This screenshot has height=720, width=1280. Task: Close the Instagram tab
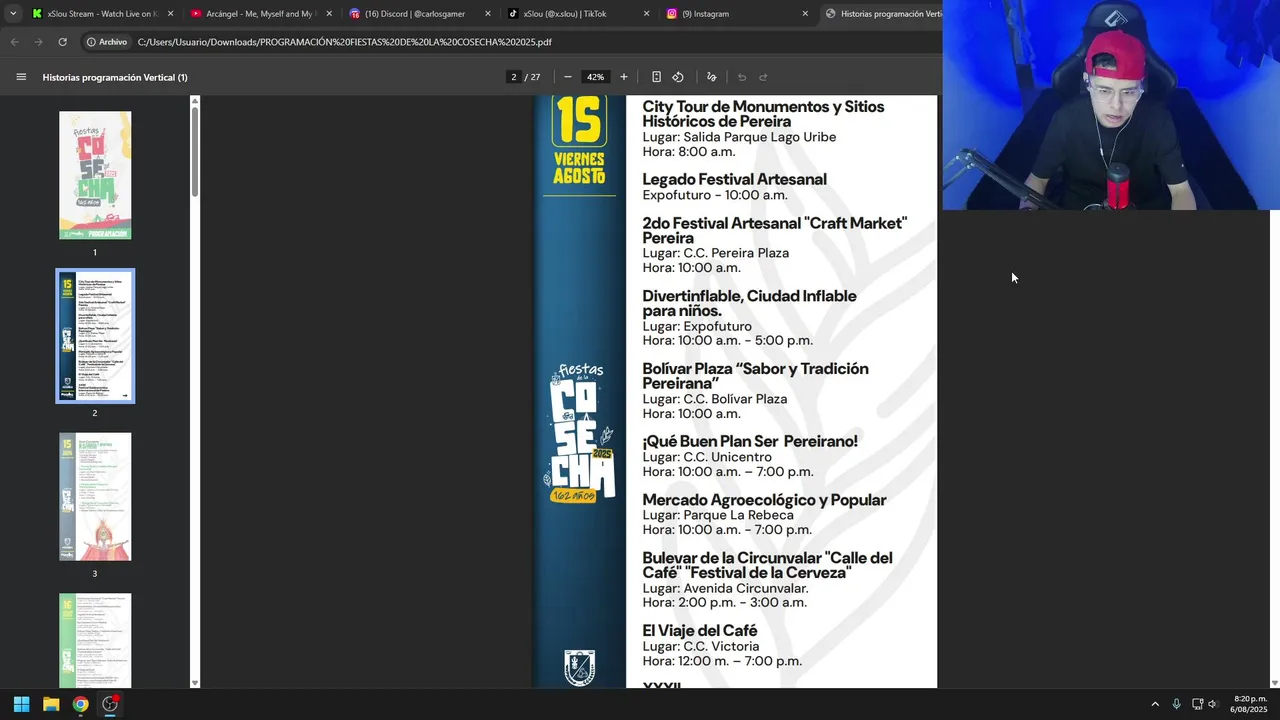pos(805,14)
